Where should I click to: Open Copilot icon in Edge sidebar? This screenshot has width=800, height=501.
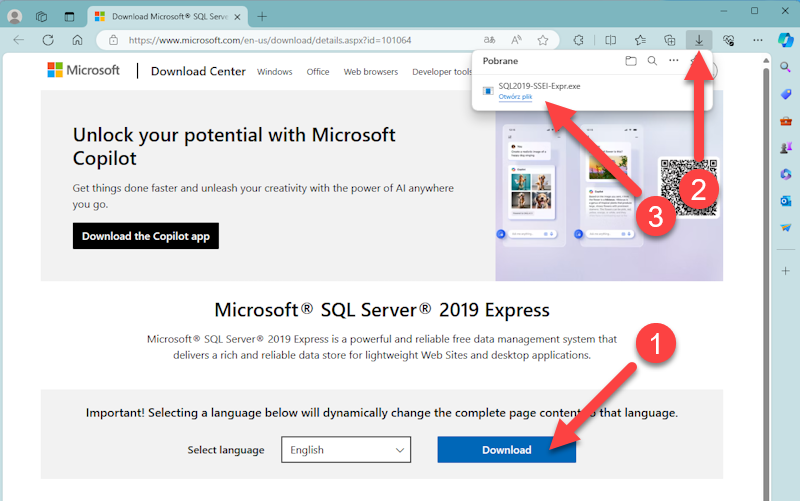coord(785,40)
